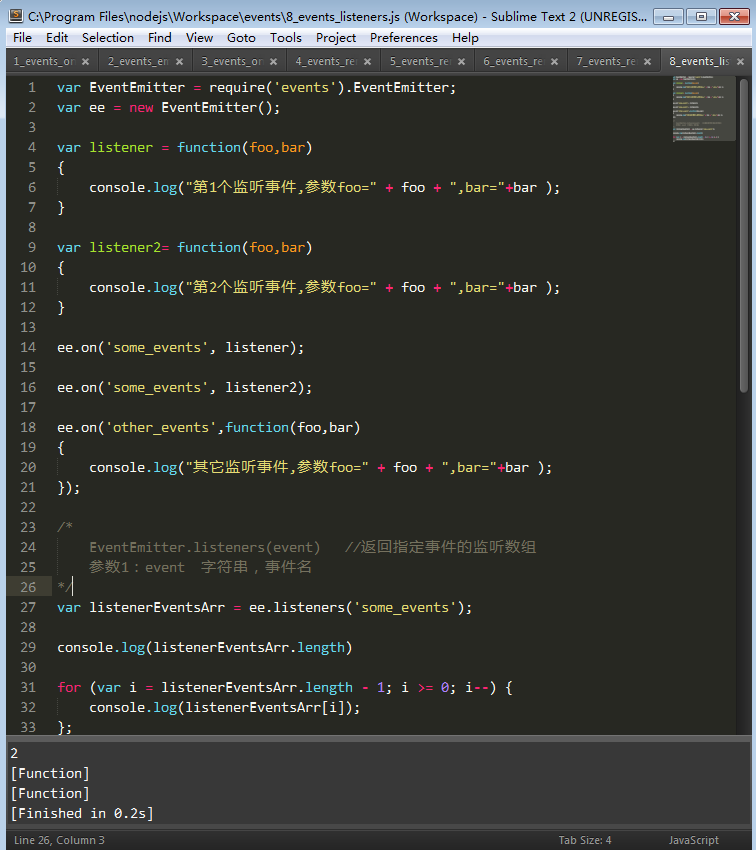Click line number 1 in the gutter
This screenshot has width=756, height=850.
pyautogui.click(x=32, y=87)
